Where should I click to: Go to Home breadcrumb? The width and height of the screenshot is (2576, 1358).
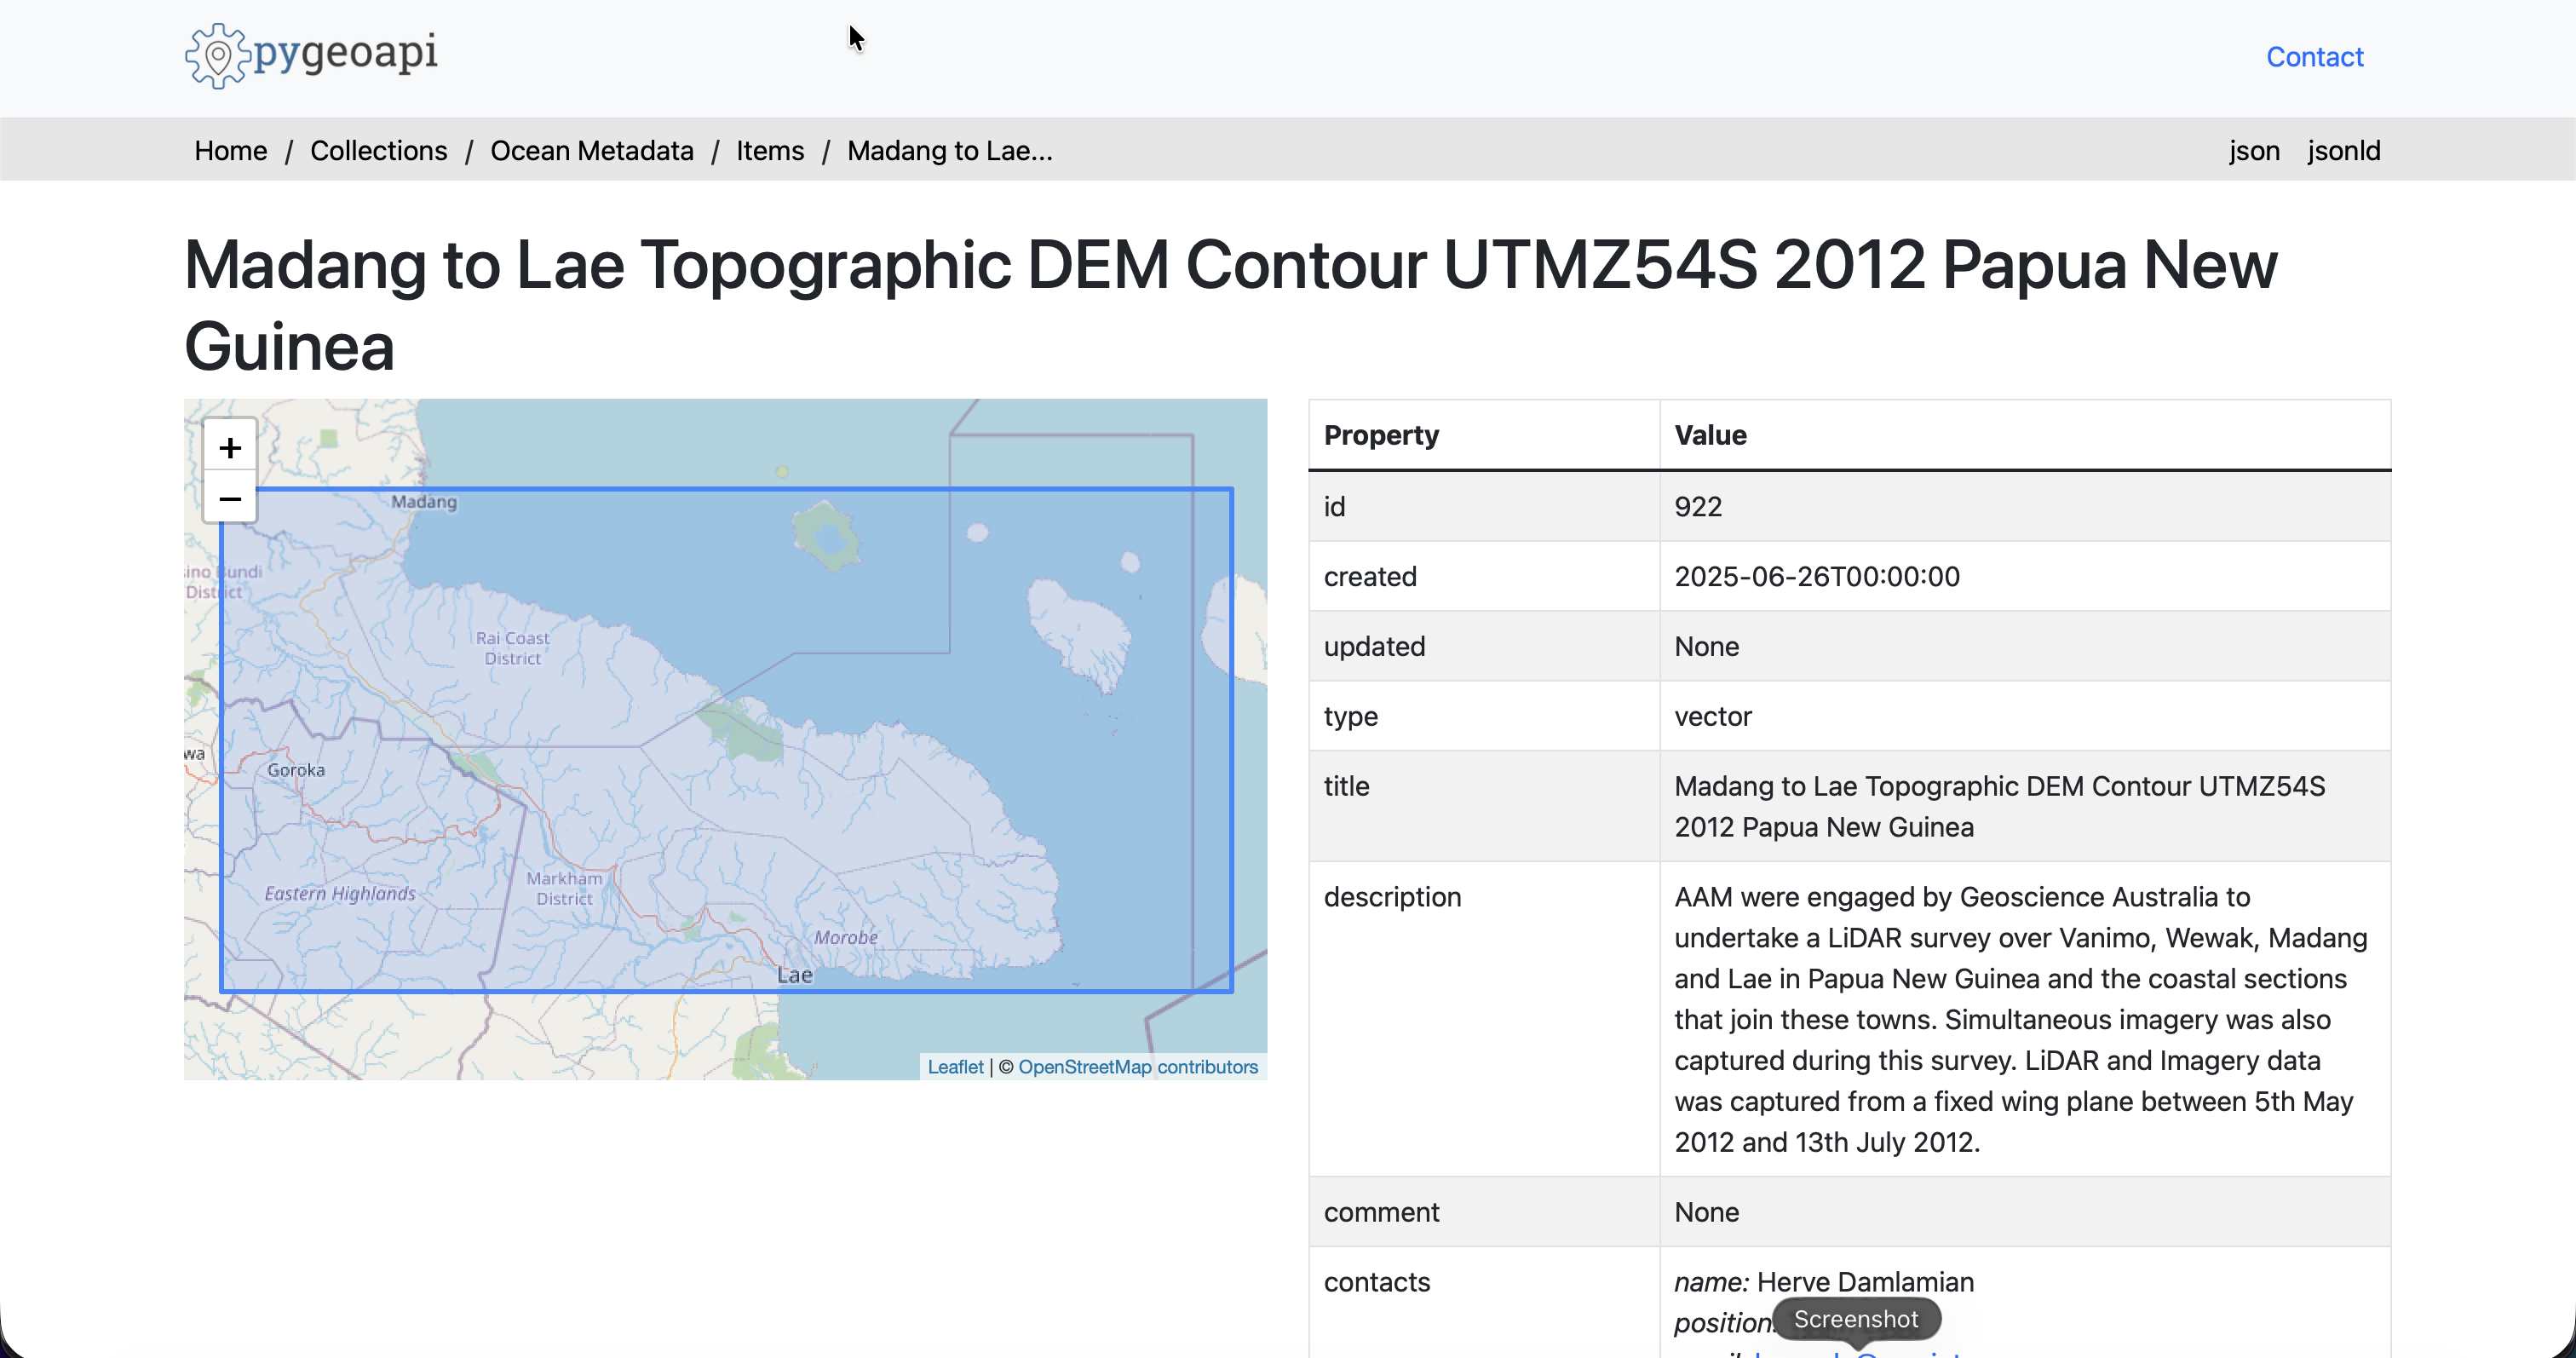tap(230, 150)
